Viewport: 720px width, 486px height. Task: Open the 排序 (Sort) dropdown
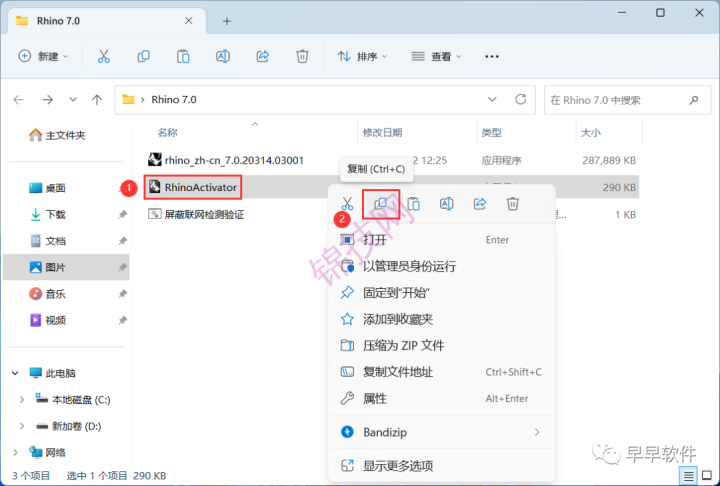click(x=363, y=57)
